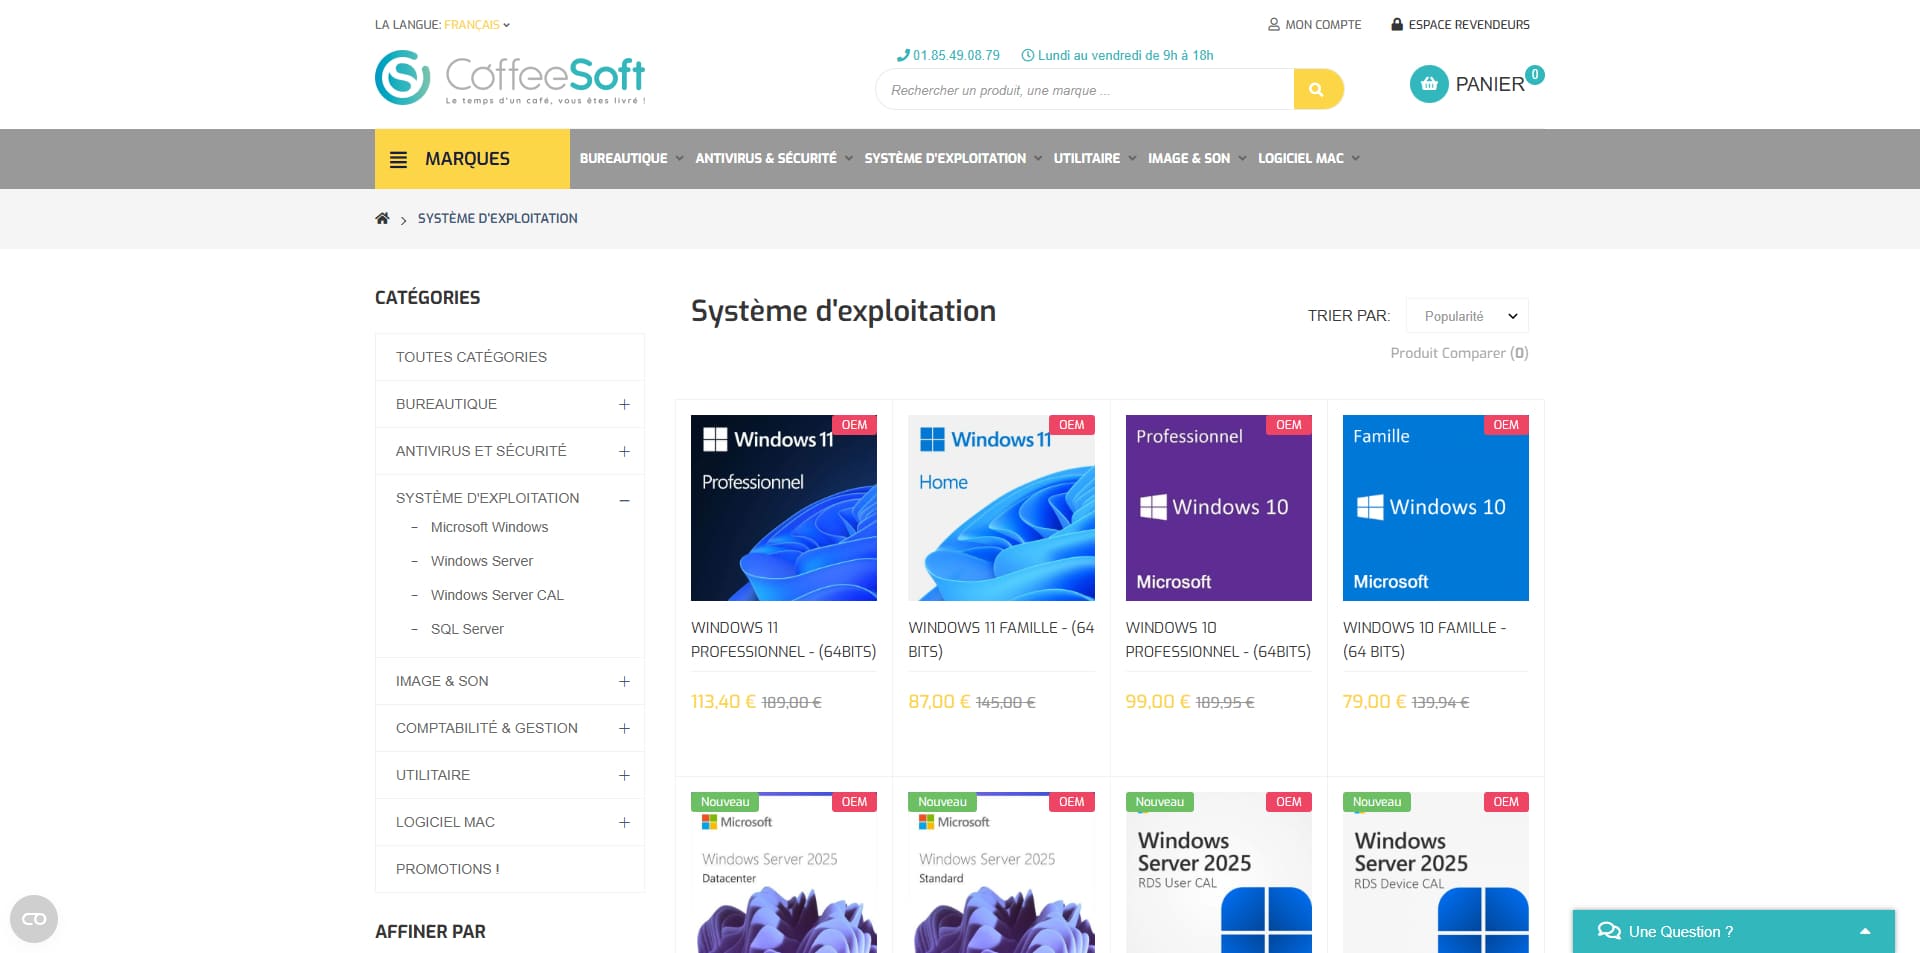Expand Comptabilité & Gestion category plus
The height and width of the screenshot is (953, 1920).
tap(624, 728)
